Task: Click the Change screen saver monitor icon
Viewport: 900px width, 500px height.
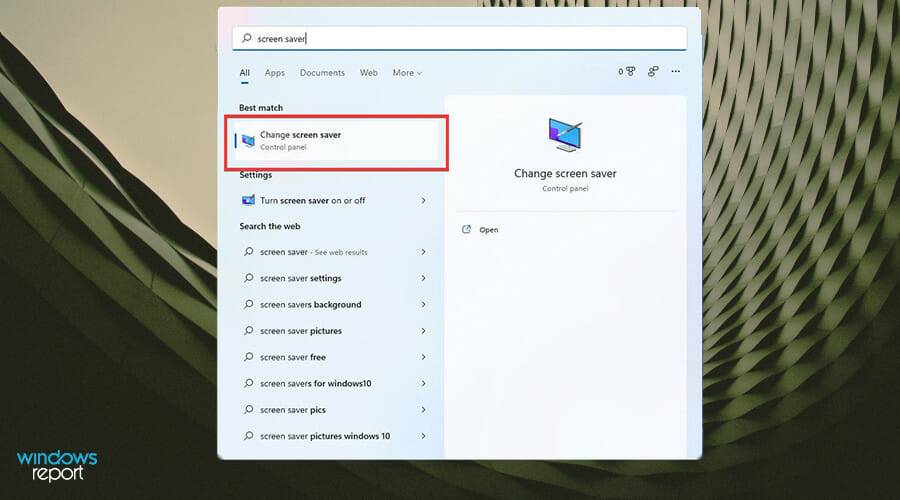Action: click(248, 140)
